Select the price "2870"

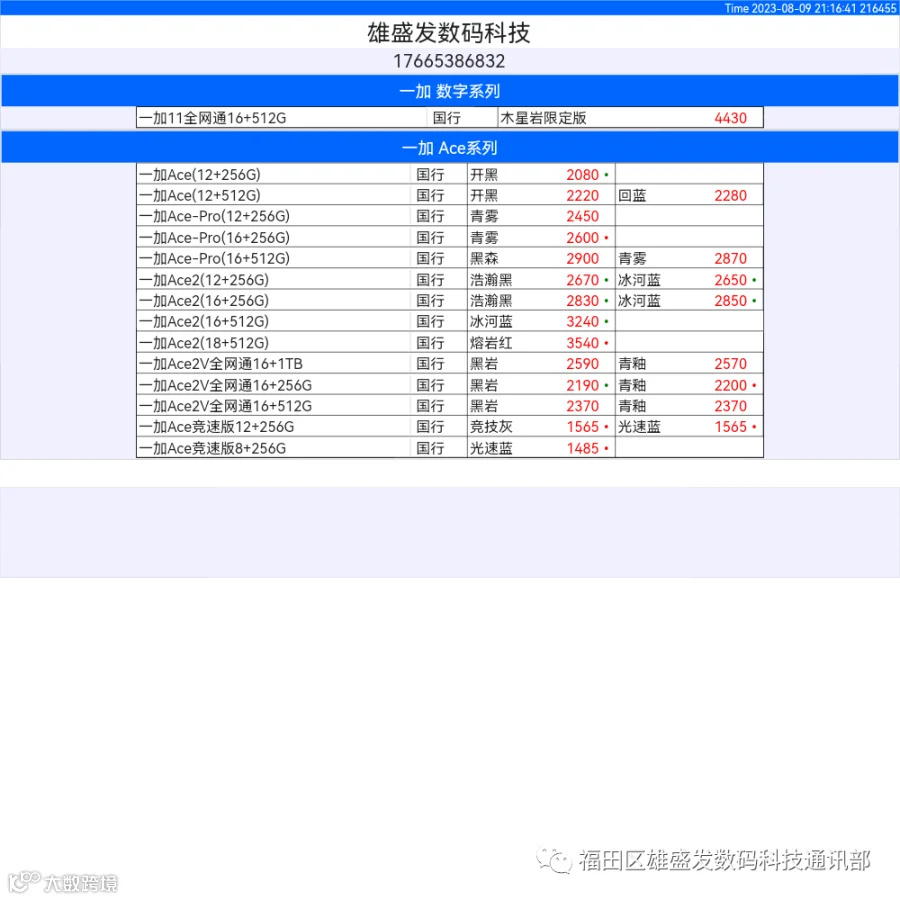730,258
